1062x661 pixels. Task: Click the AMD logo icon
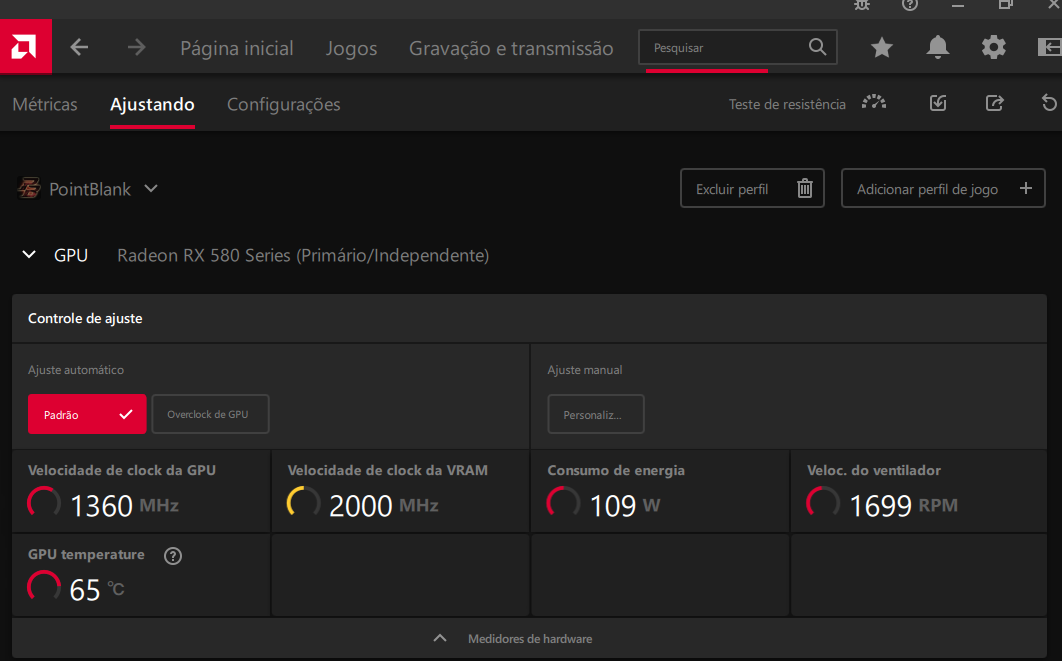coord(25,47)
